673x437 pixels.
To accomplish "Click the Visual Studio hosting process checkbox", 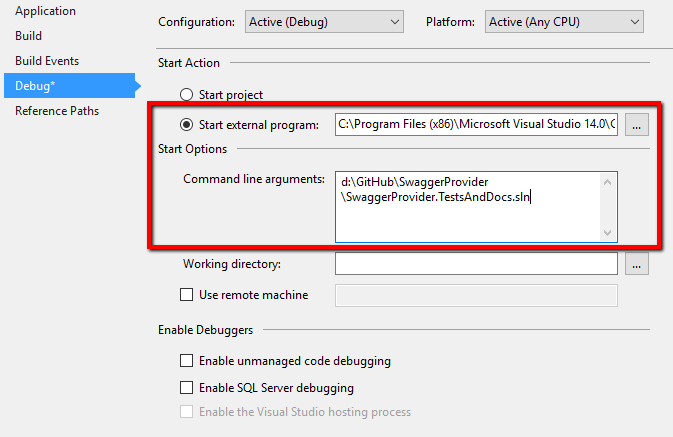I will tap(186, 412).
